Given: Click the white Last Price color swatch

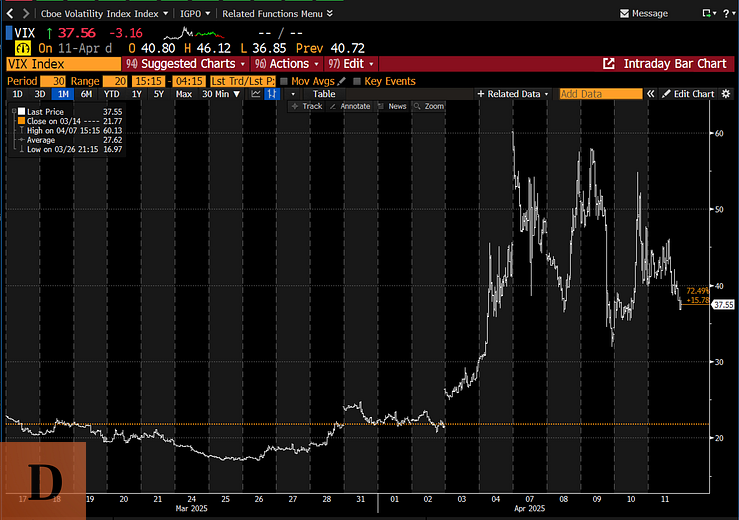Looking at the screenshot, I should point(21,112).
